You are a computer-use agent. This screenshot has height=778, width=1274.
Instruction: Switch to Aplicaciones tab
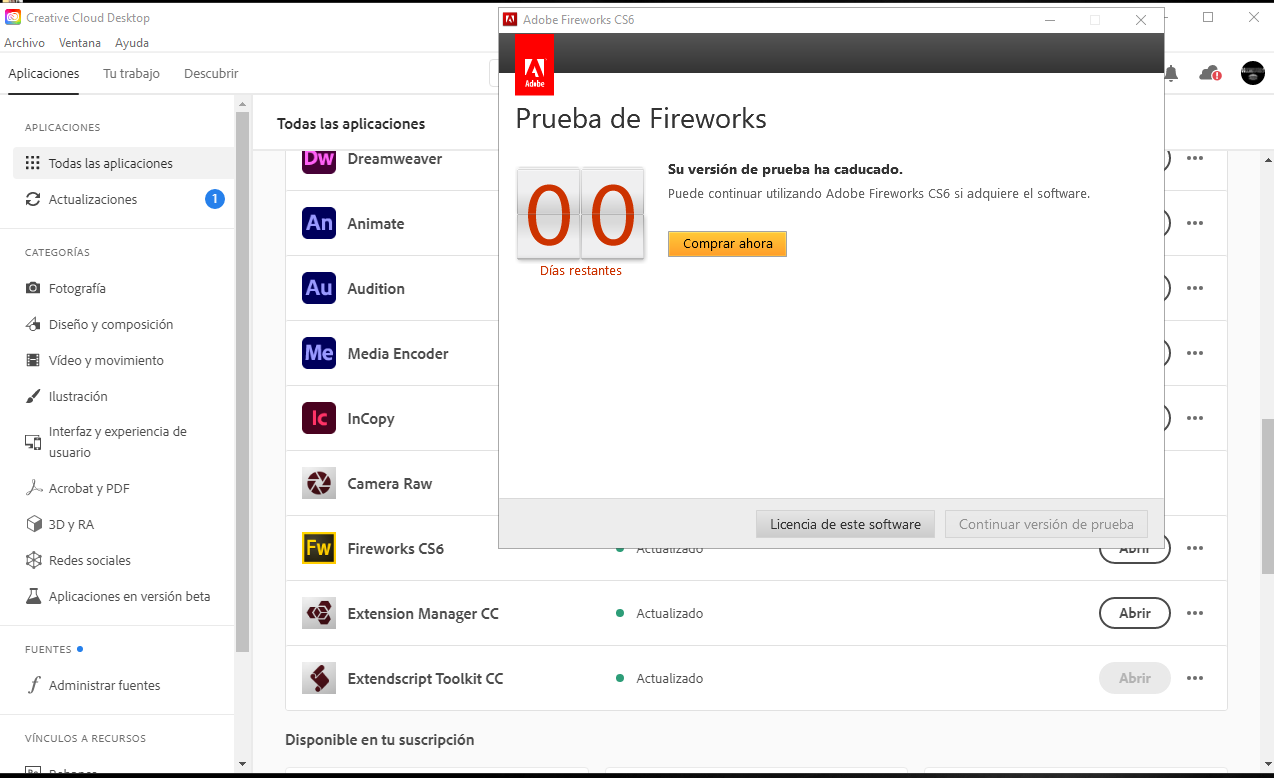44,73
